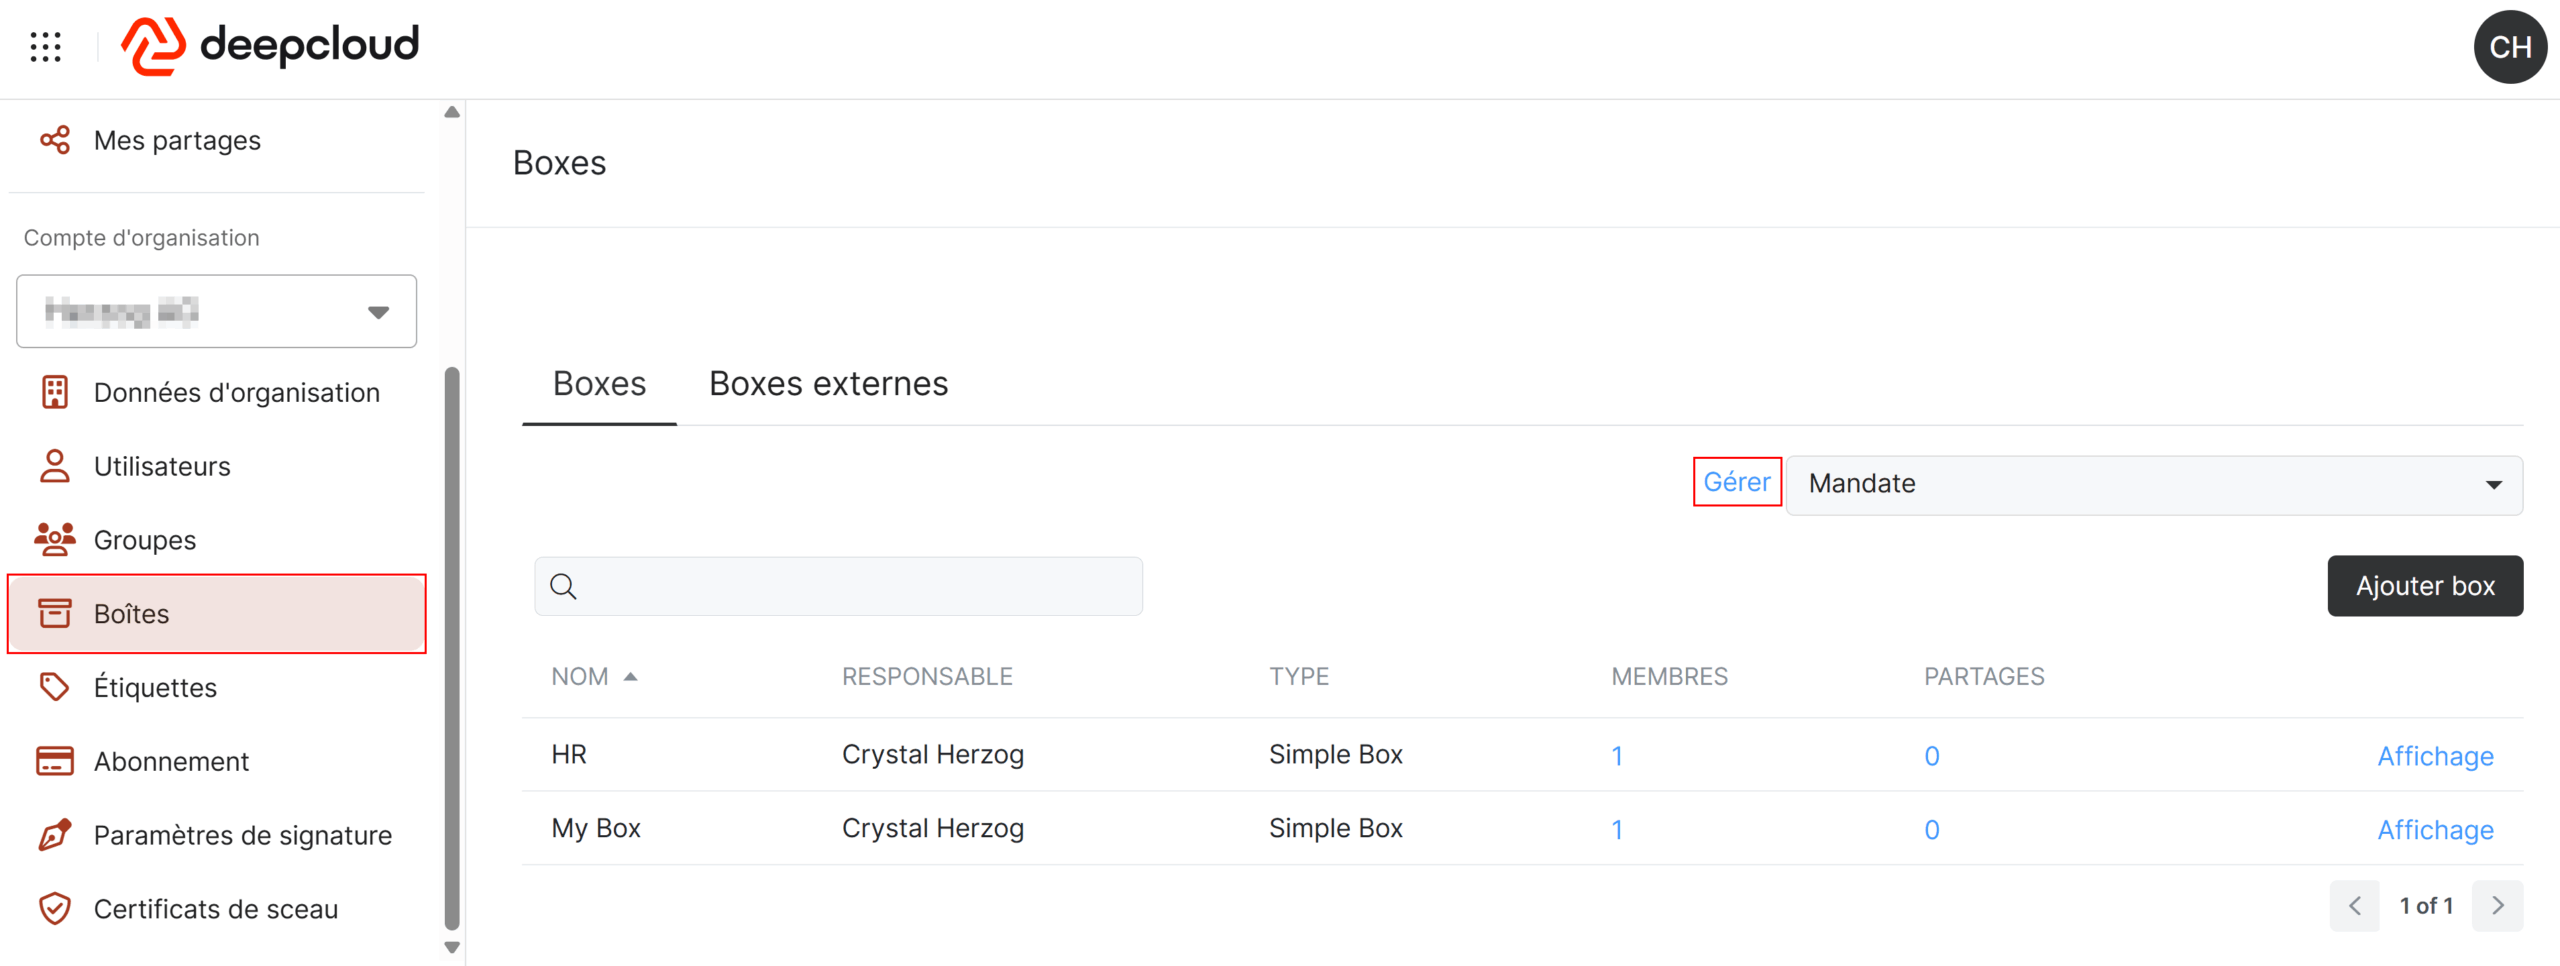Select the Boxes tab
The image size is (2560, 966).
coord(599,384)
